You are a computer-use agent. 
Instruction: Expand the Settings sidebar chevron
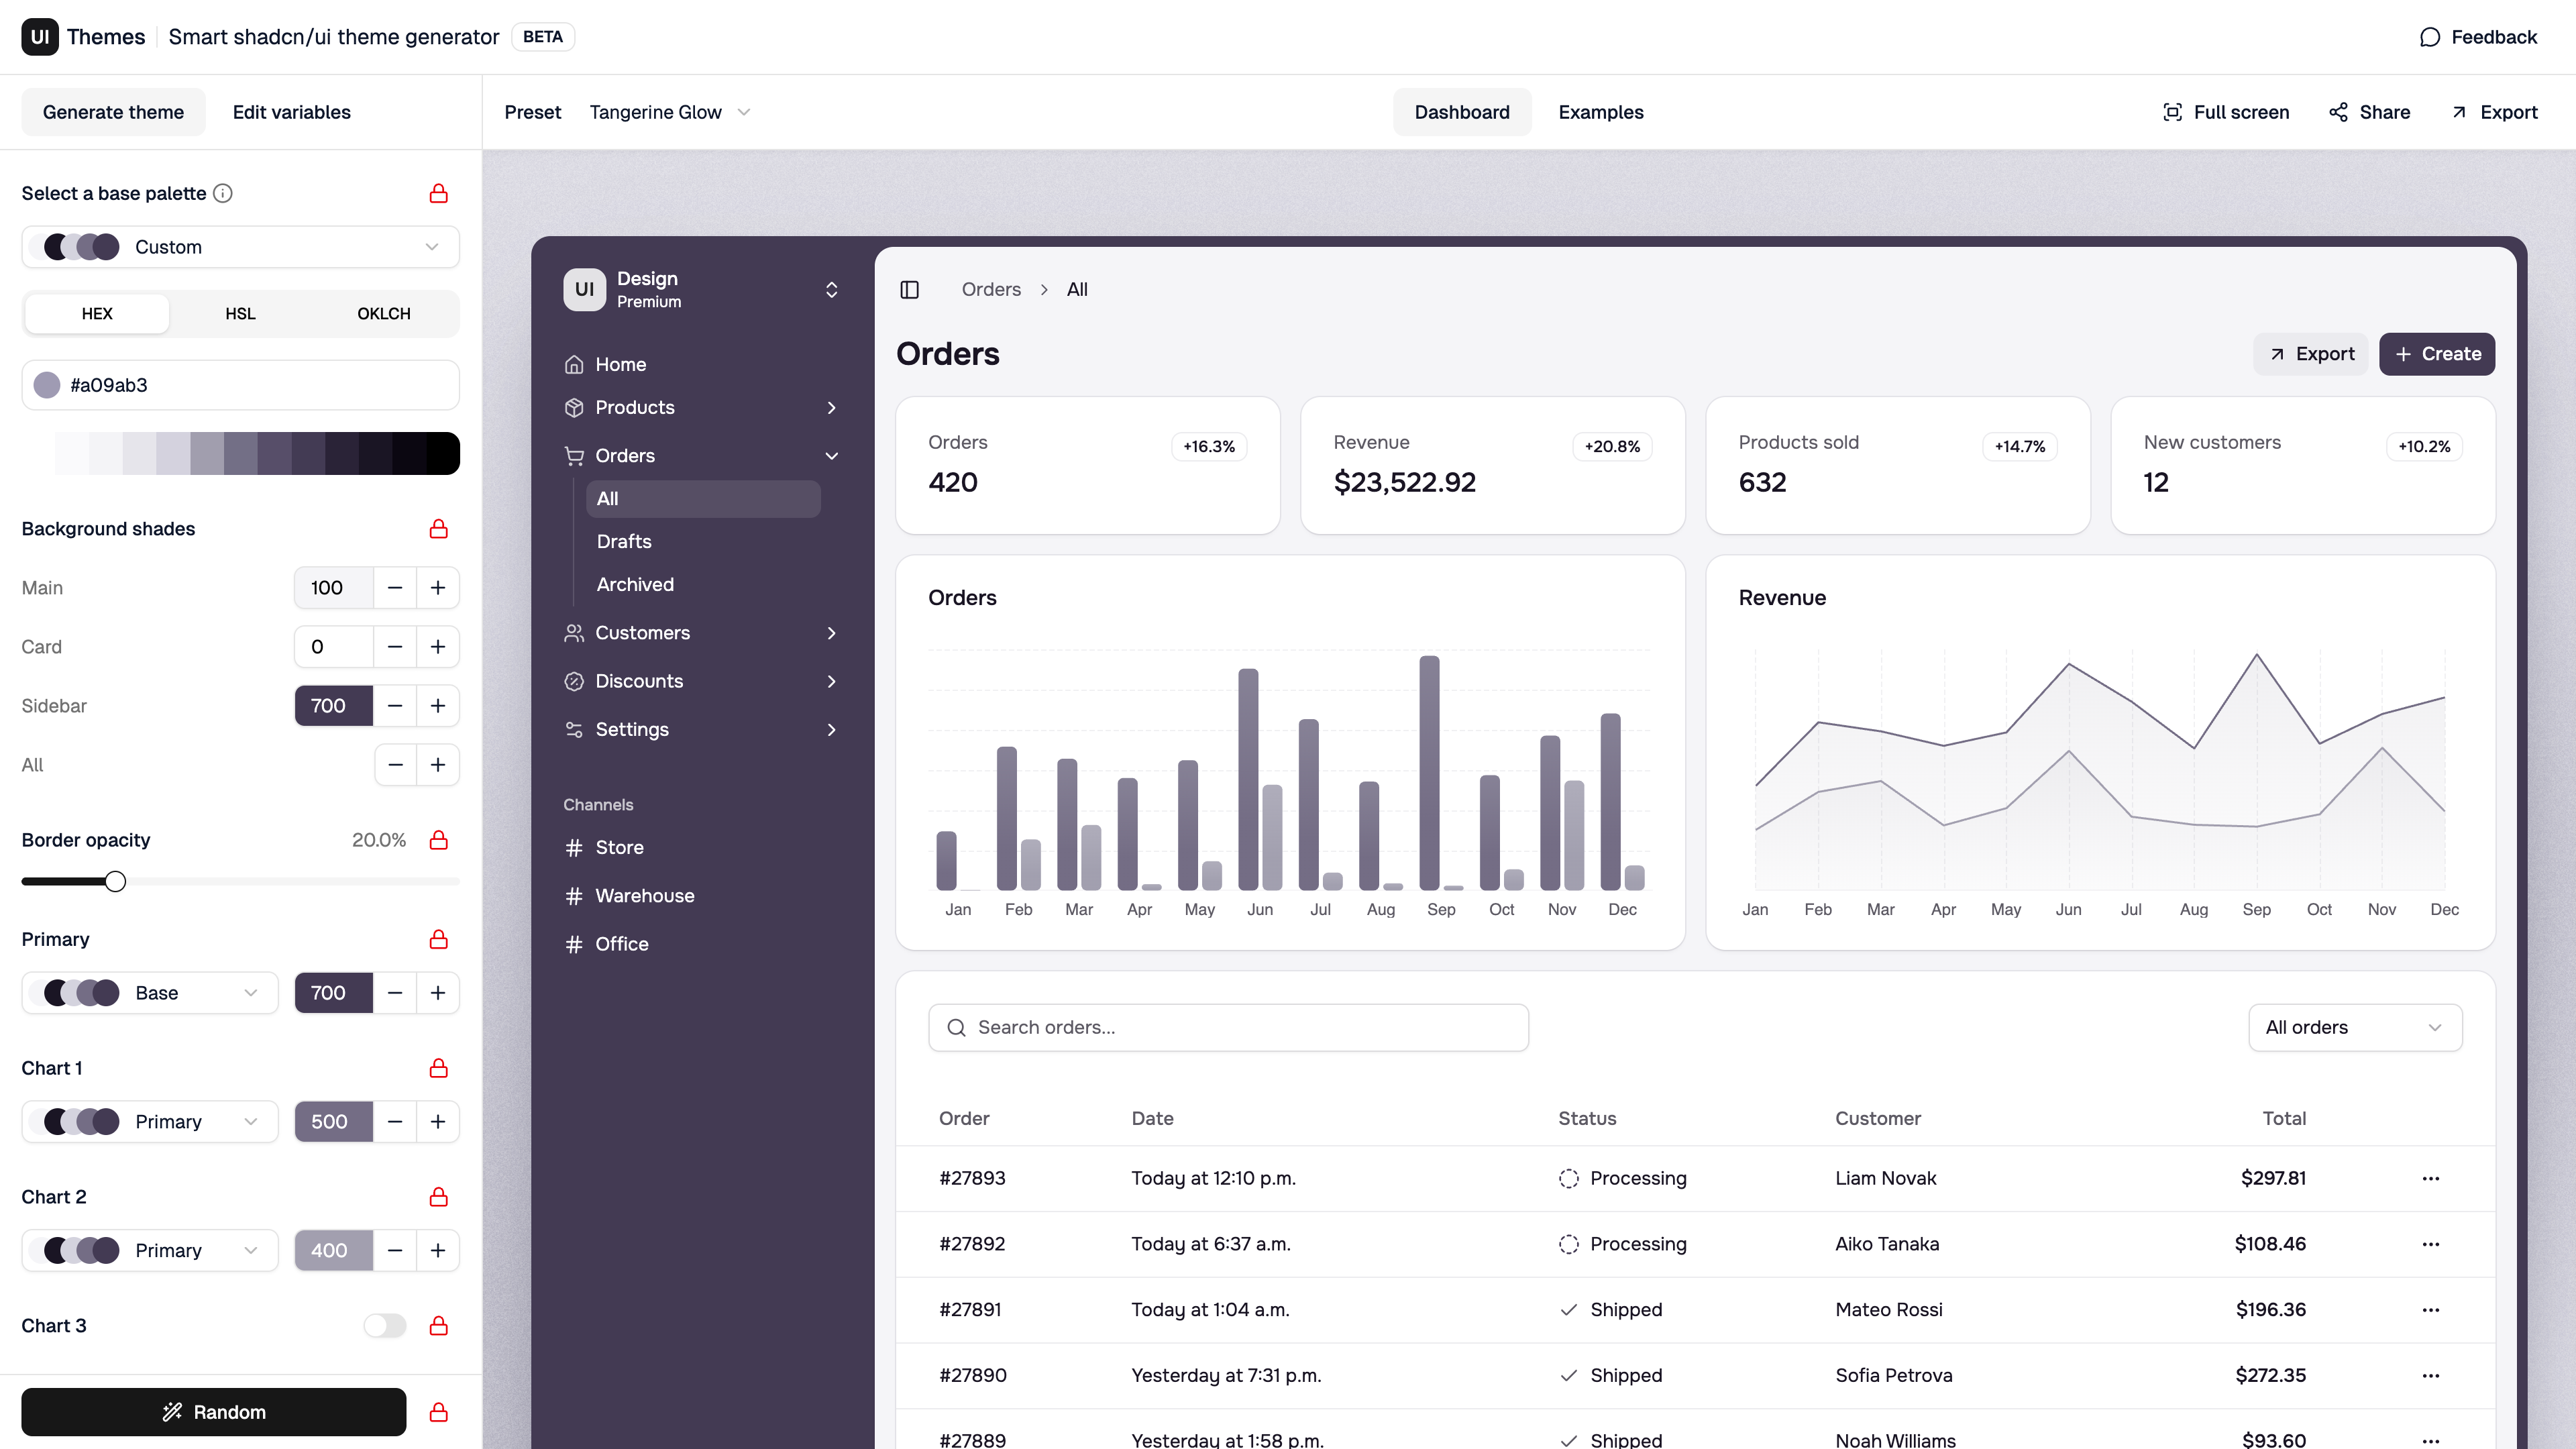tap(831, 729)
